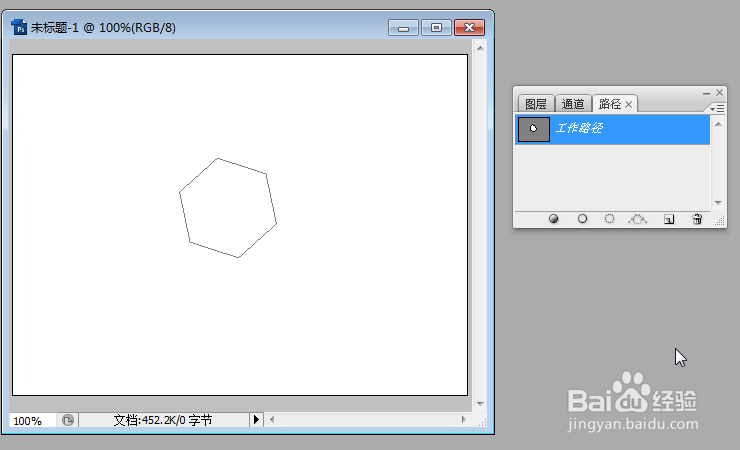This screenshot has height=450, width=740.
Task: Load path as a selection
Action: [x=609, y=219]
